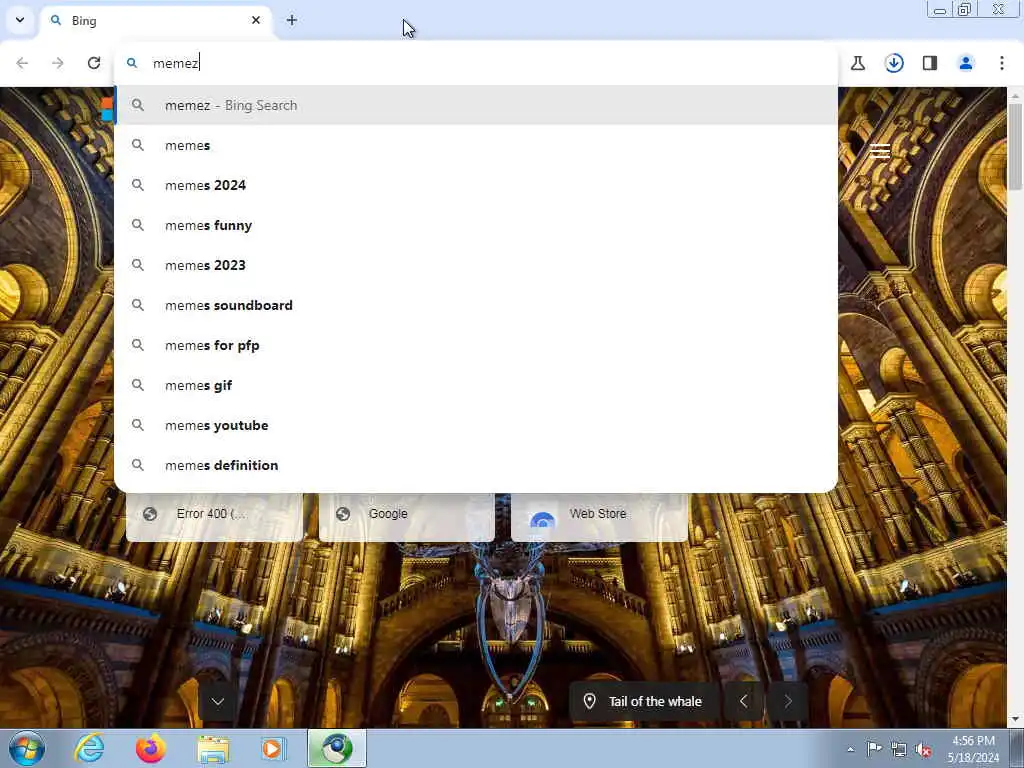Open the 'Error 400' shortcut tile
This screenshot has width=1024, height=768.
coord(214,516)
